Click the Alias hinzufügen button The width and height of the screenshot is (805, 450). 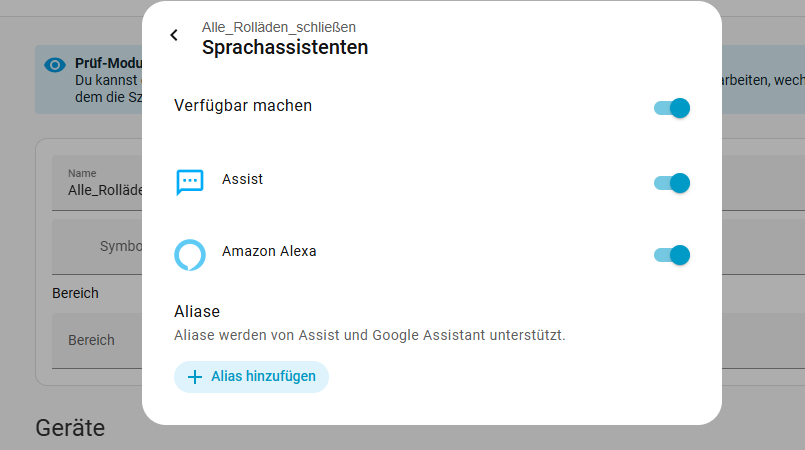[x=251, y=377]
